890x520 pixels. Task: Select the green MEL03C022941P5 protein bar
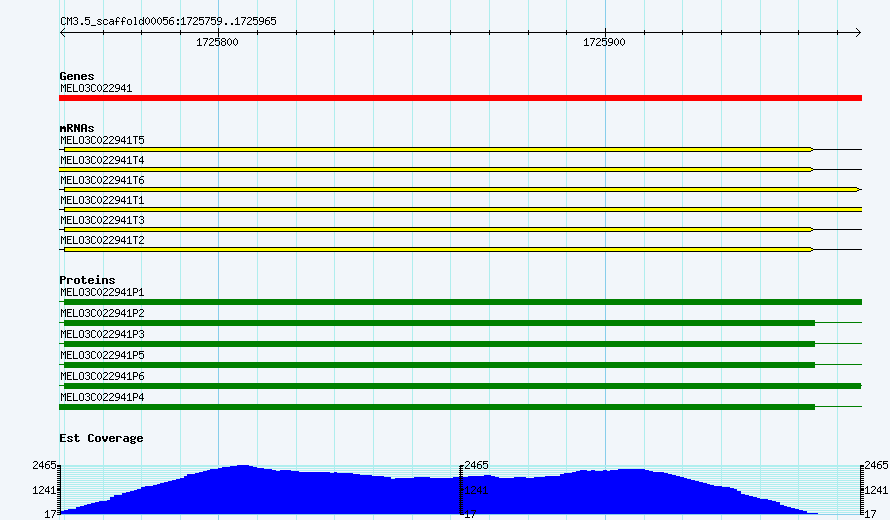[x=439, y=365]
